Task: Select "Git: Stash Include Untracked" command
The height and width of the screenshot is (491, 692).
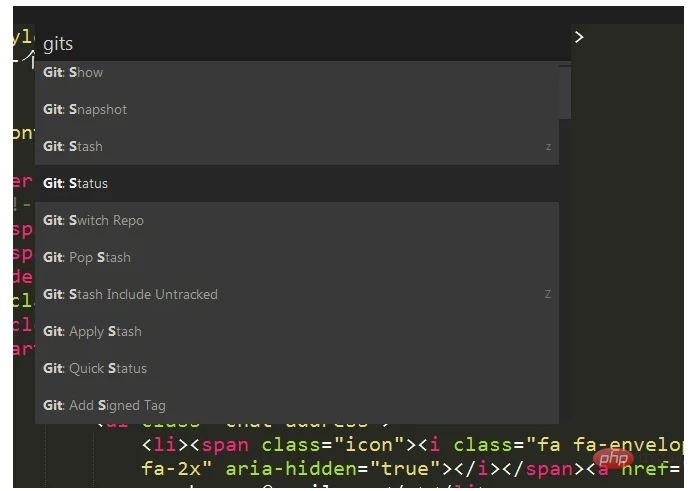Action: 297,294
